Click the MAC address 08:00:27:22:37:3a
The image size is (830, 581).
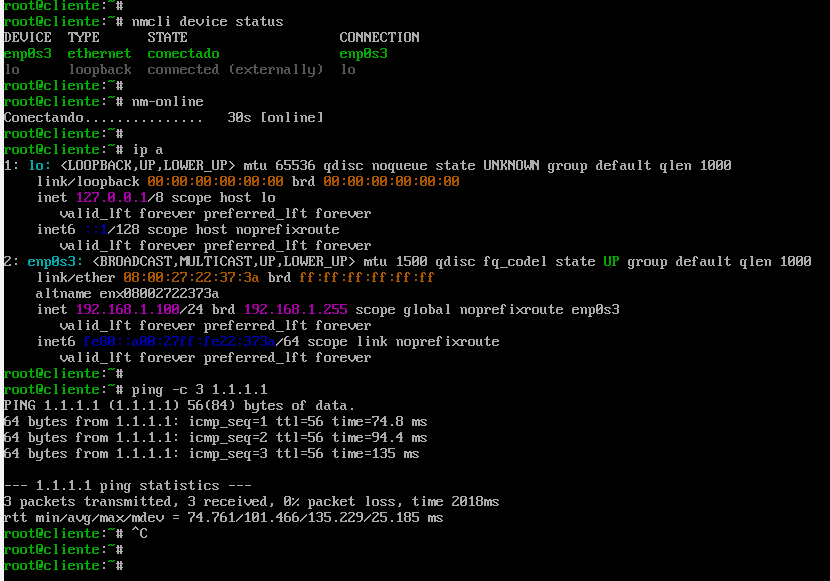192,277
